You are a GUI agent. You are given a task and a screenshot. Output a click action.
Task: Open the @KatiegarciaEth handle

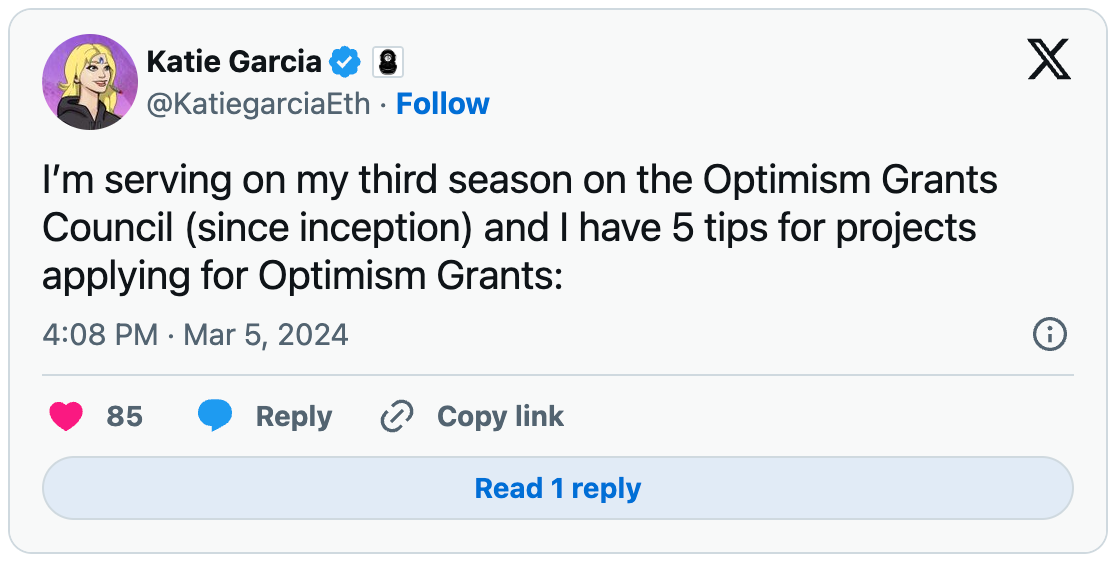tap(258, 104)
